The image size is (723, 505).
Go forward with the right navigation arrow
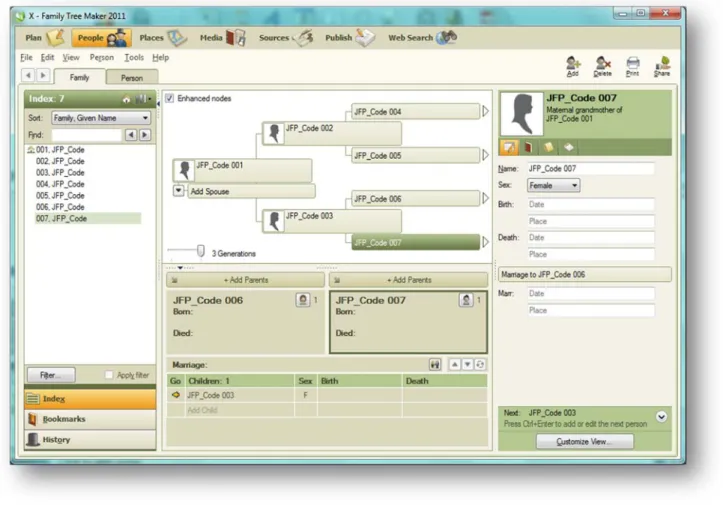43,75
